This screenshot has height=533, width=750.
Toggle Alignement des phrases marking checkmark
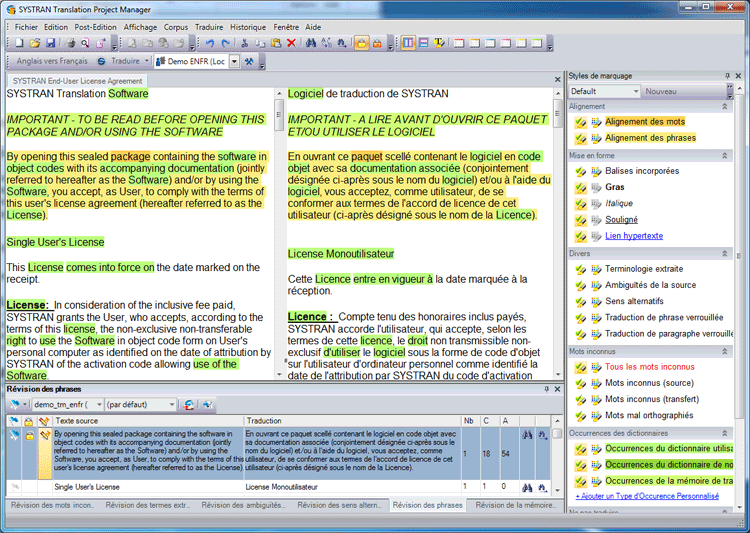pos(581,139)
